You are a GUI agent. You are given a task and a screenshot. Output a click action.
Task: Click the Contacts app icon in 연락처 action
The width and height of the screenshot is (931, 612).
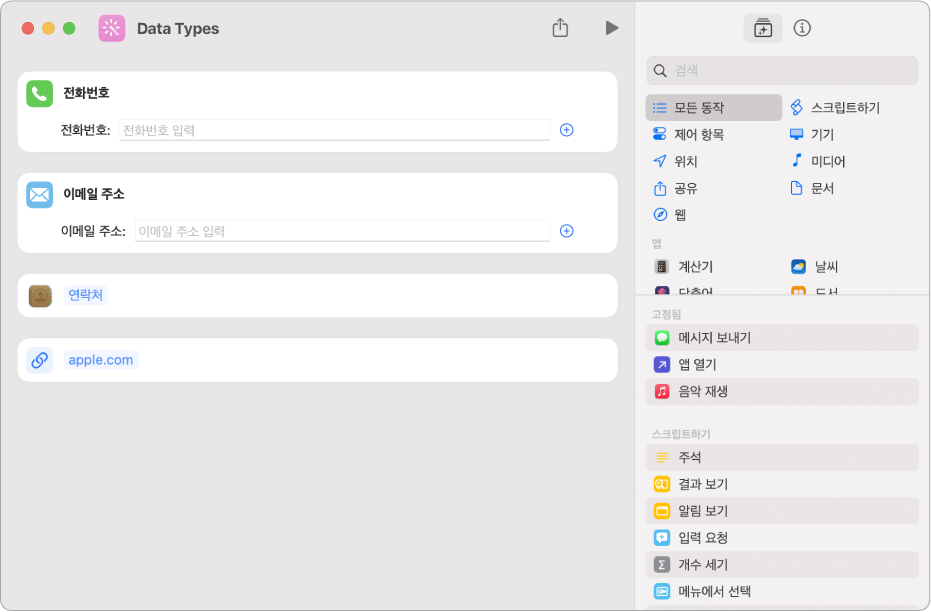click(x=40, y=296)
